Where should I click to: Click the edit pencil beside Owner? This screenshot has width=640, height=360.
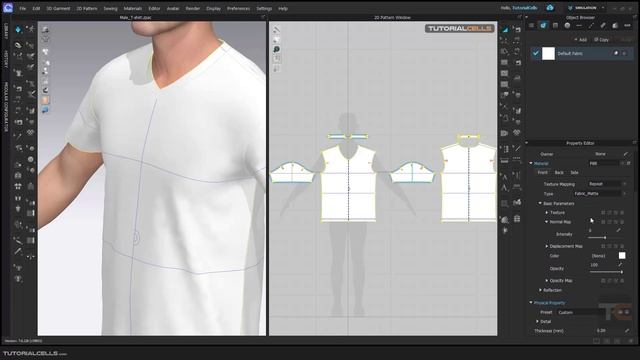click(x=625, y=154)
